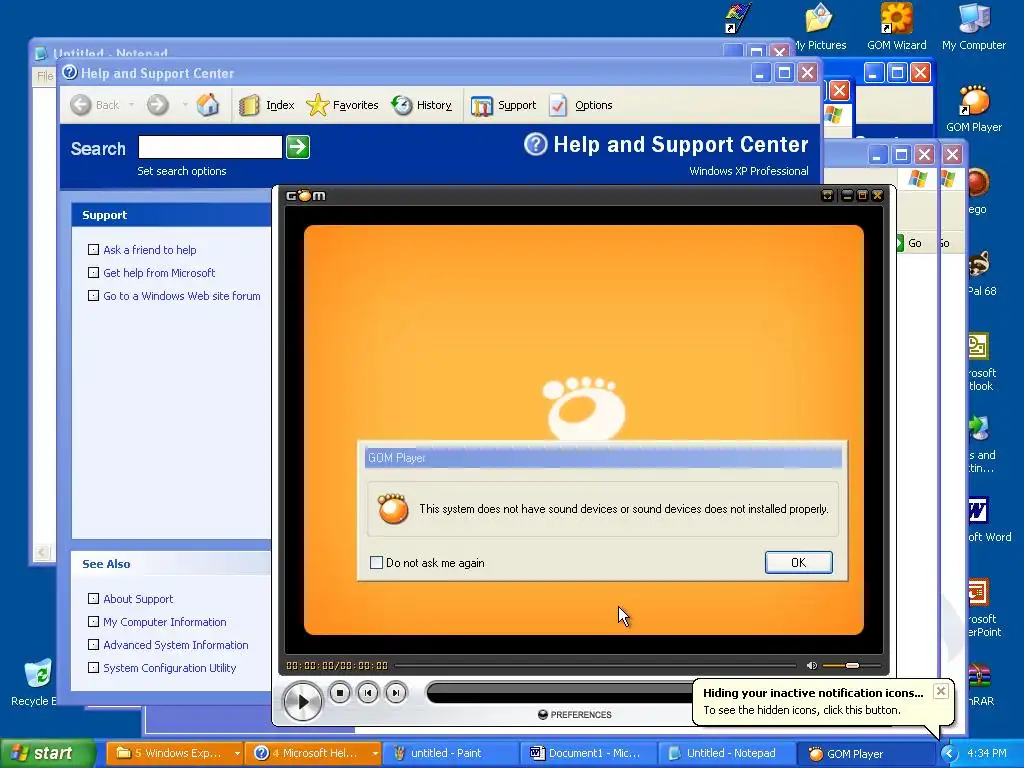Switch to untitled - Paint taskbar button
This screenshot has width=1024, height=768.
[450, 754]
